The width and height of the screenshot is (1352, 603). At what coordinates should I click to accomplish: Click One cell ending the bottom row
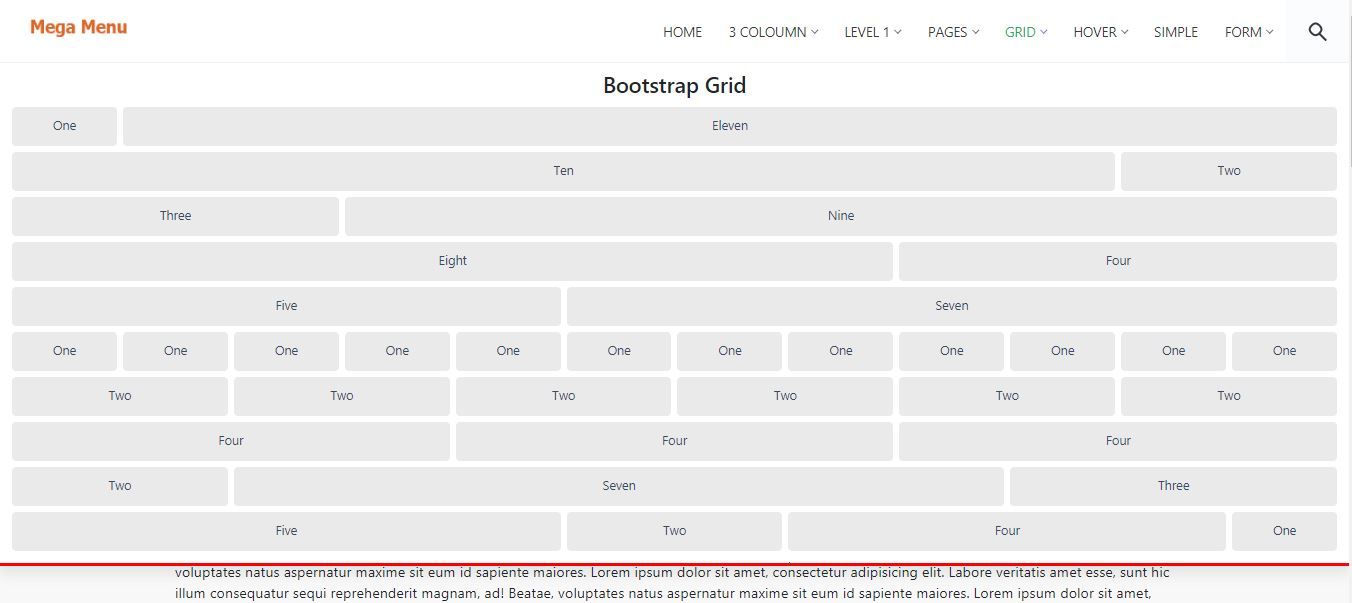[x=1284, y=531]
